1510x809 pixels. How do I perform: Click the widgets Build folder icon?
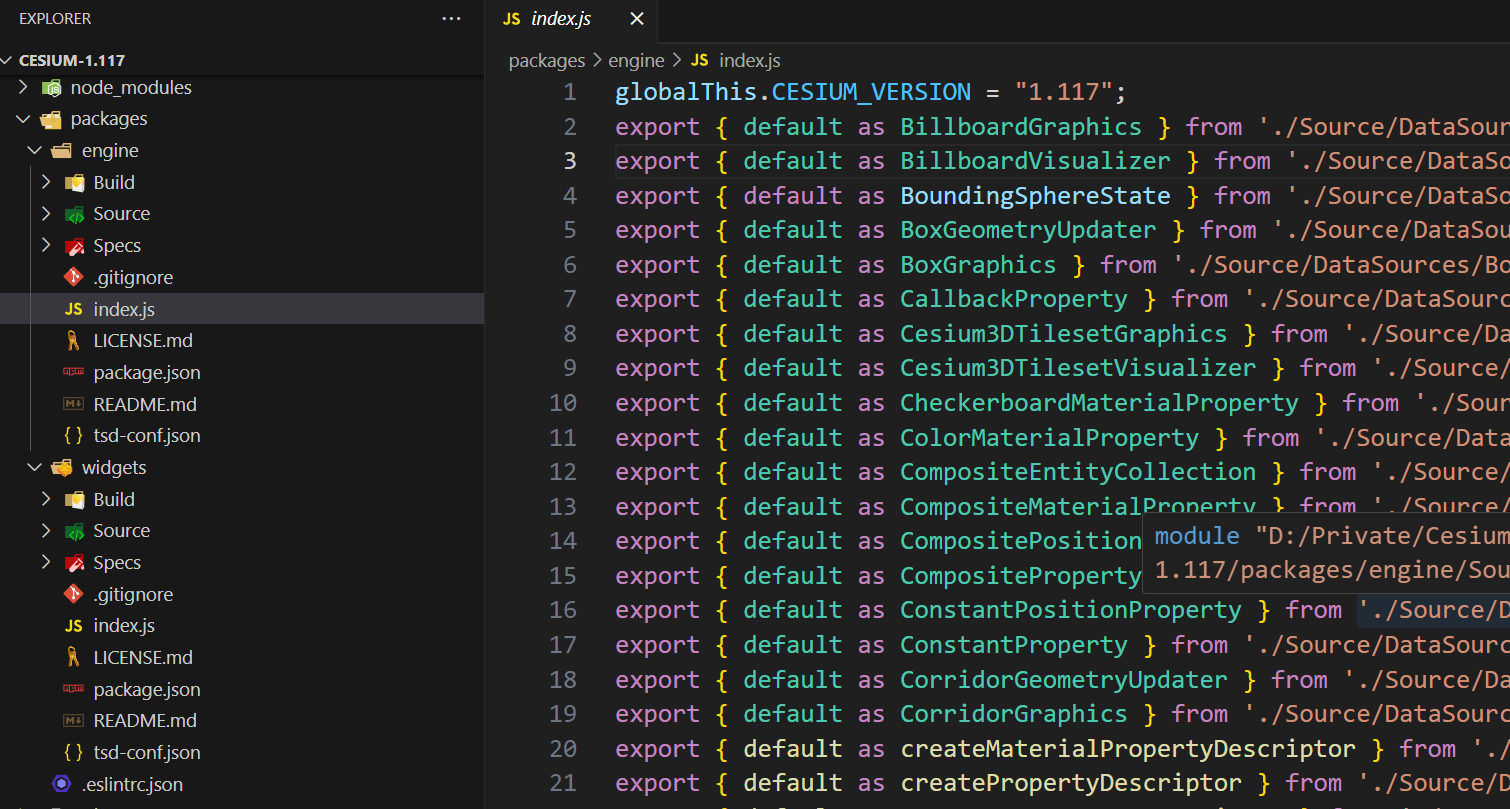tap(74, 500)
